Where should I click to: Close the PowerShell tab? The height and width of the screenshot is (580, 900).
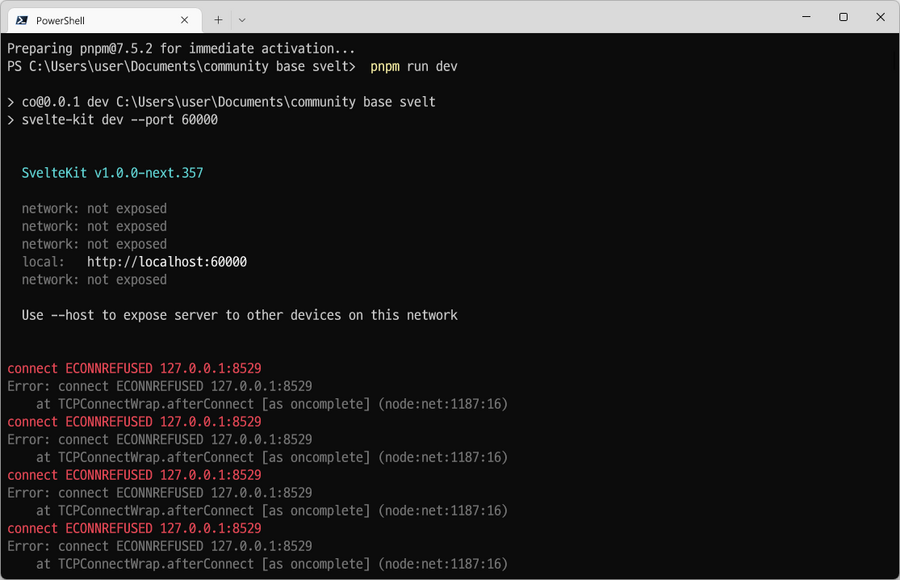(x=184, y=20)
